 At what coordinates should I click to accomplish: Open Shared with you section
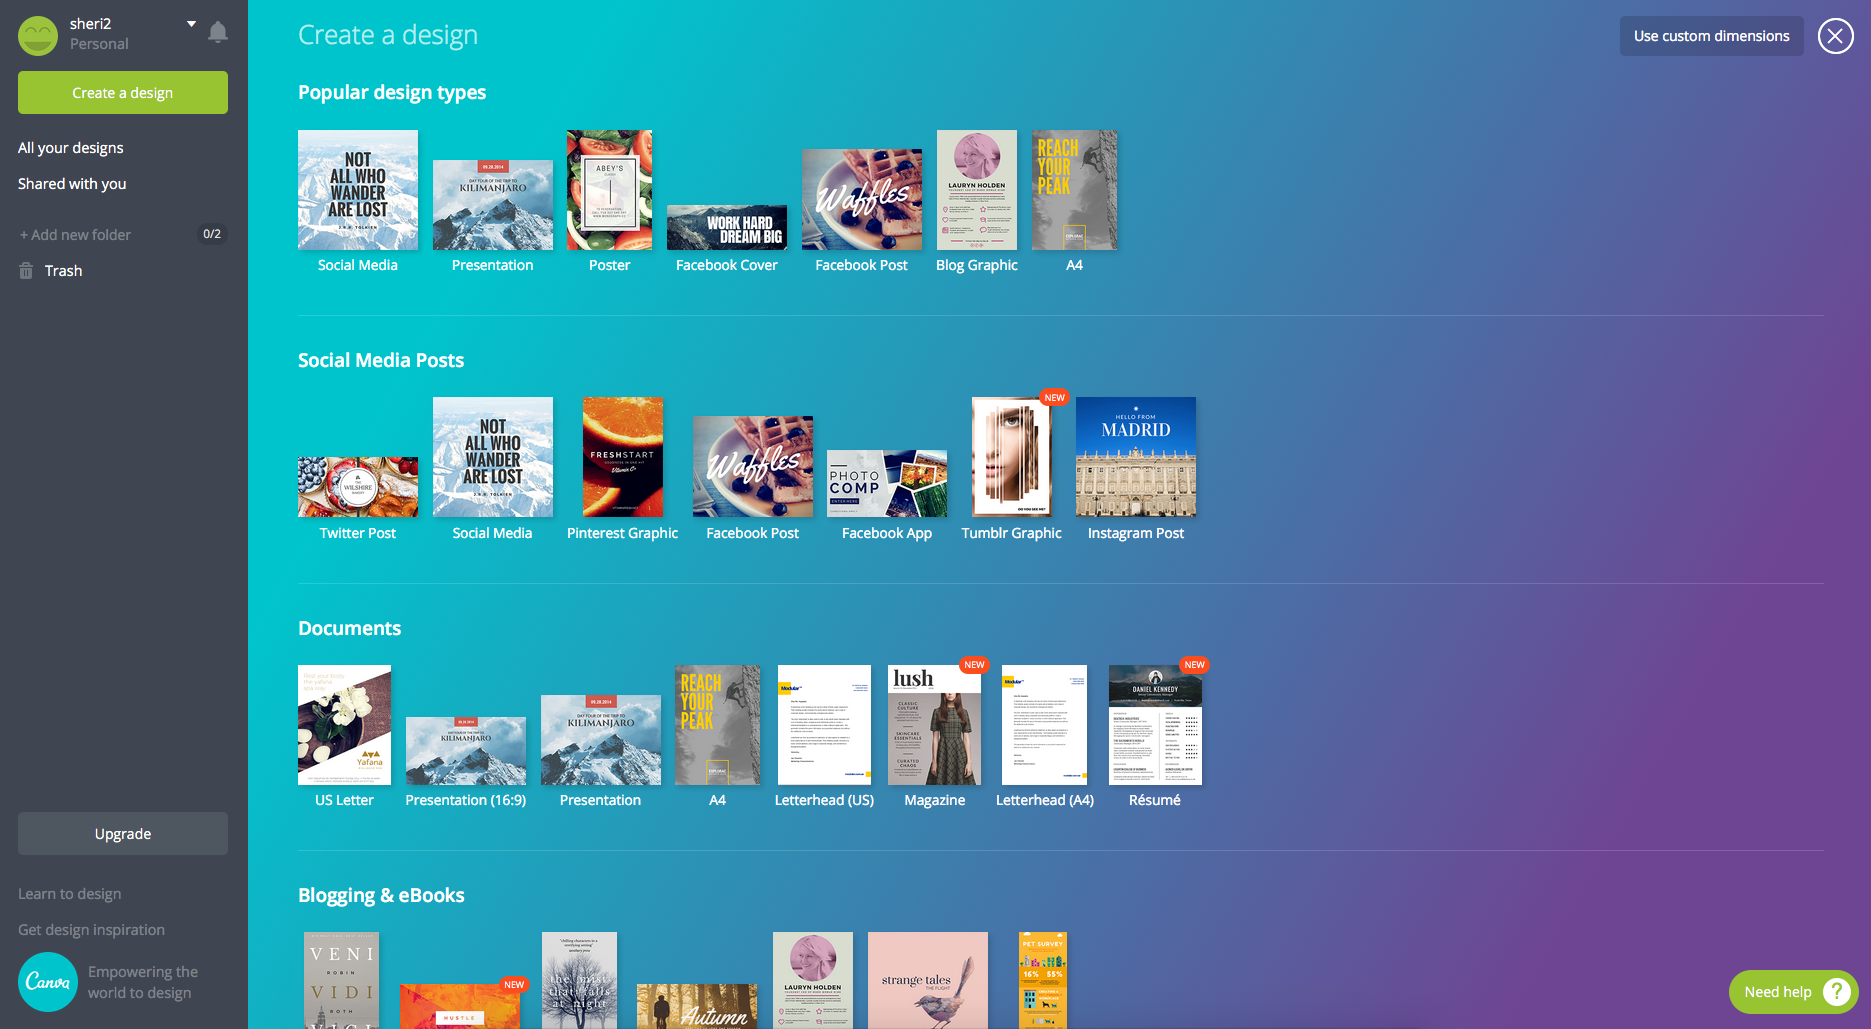[x=72, y=184]
